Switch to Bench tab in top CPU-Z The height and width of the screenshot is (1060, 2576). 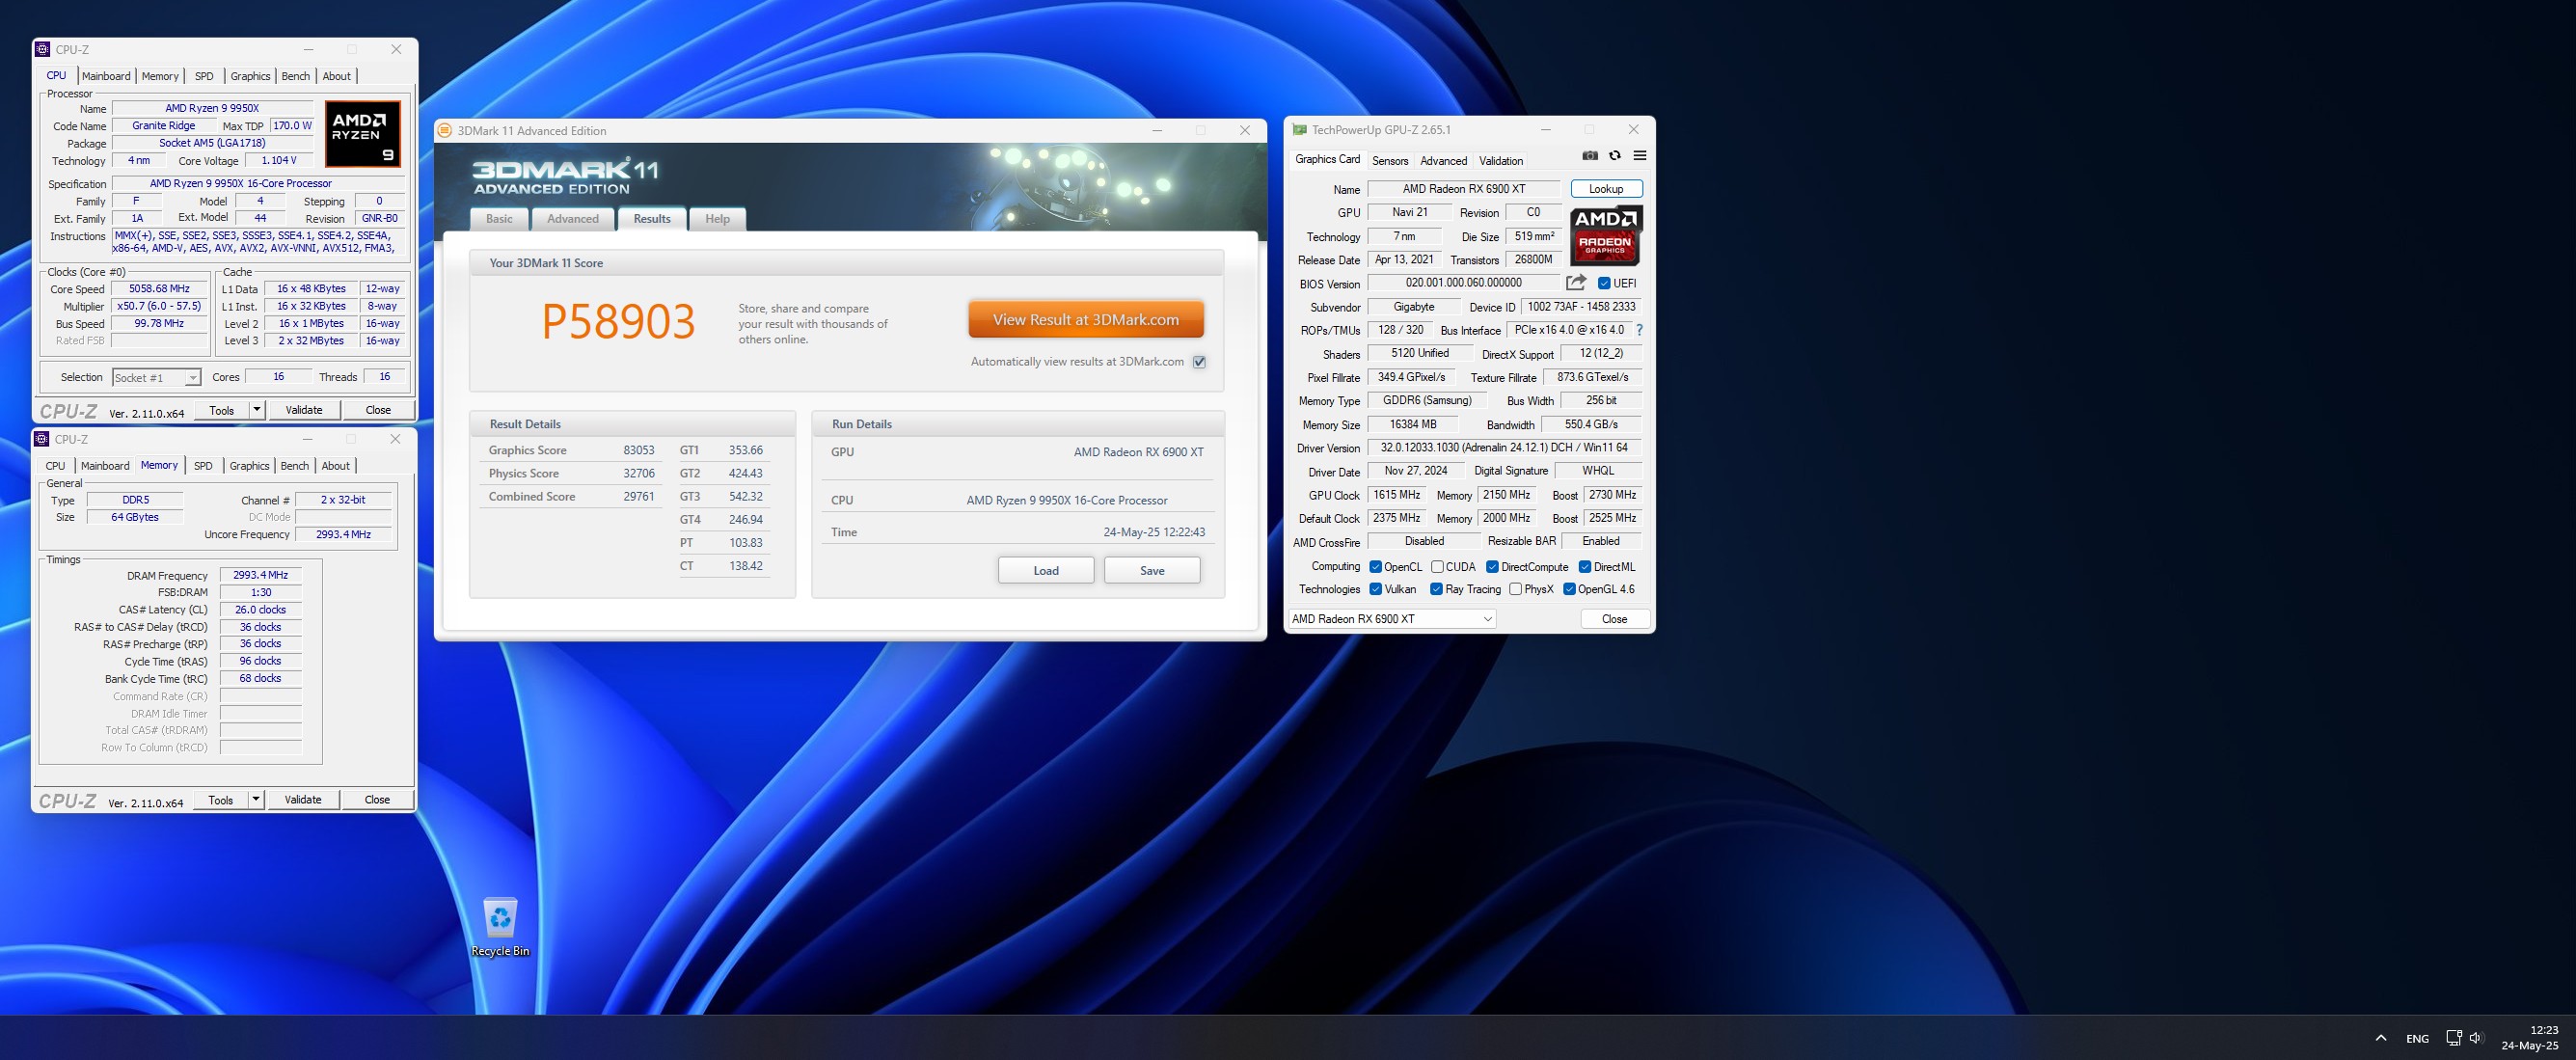(x=296, y=76)
